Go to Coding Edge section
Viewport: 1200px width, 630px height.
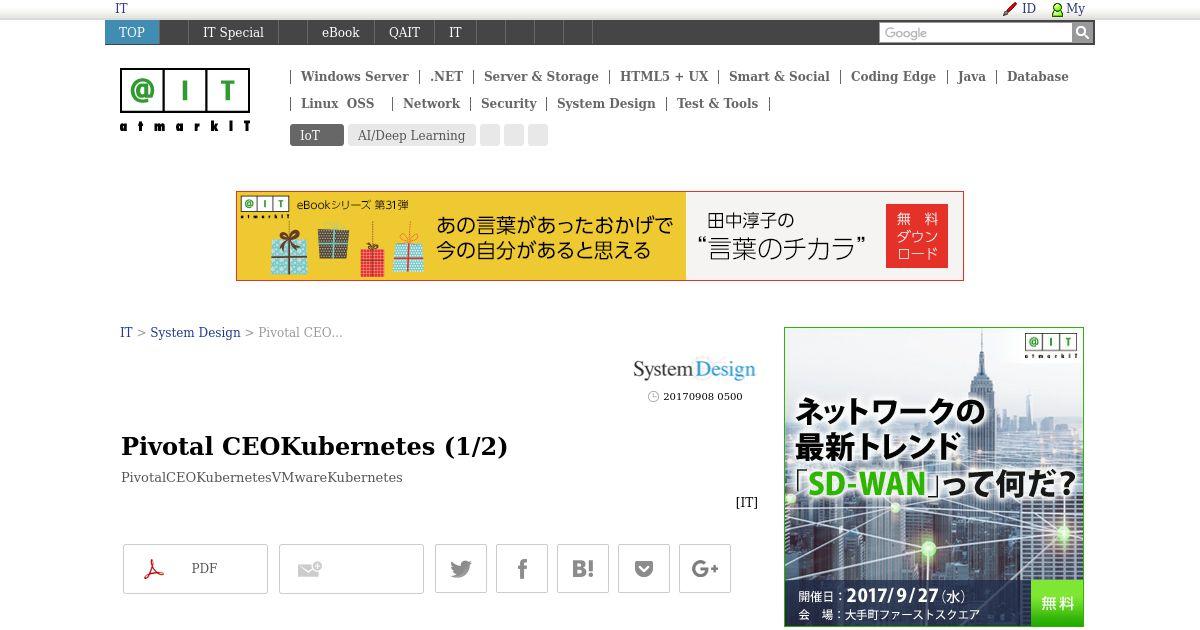click(x=893, y=76)
